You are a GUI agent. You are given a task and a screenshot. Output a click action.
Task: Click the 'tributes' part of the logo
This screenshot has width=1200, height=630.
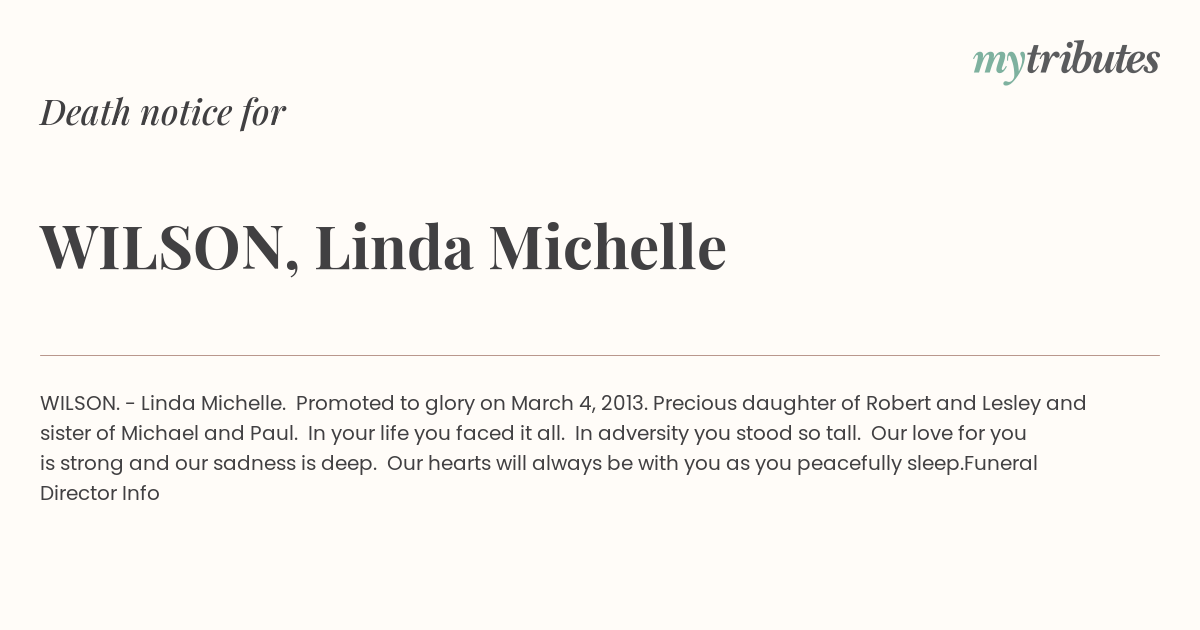1092,60
